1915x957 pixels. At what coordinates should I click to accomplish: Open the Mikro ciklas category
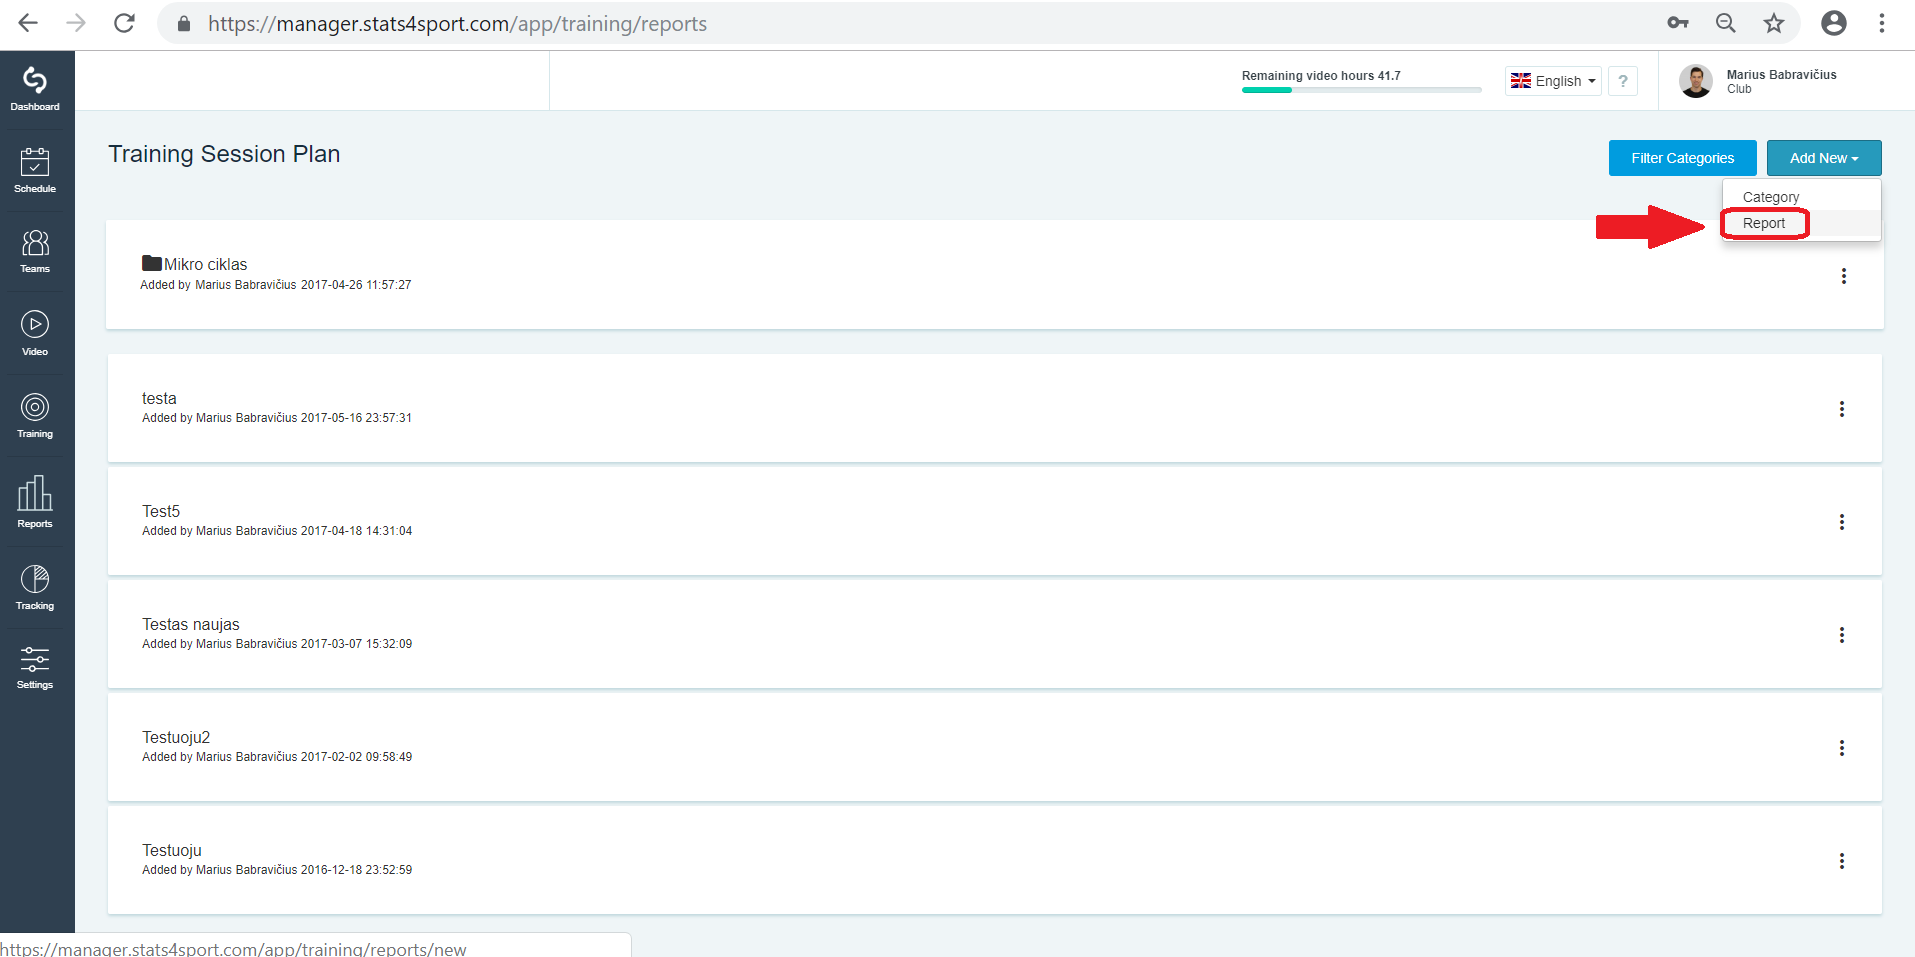206,264
